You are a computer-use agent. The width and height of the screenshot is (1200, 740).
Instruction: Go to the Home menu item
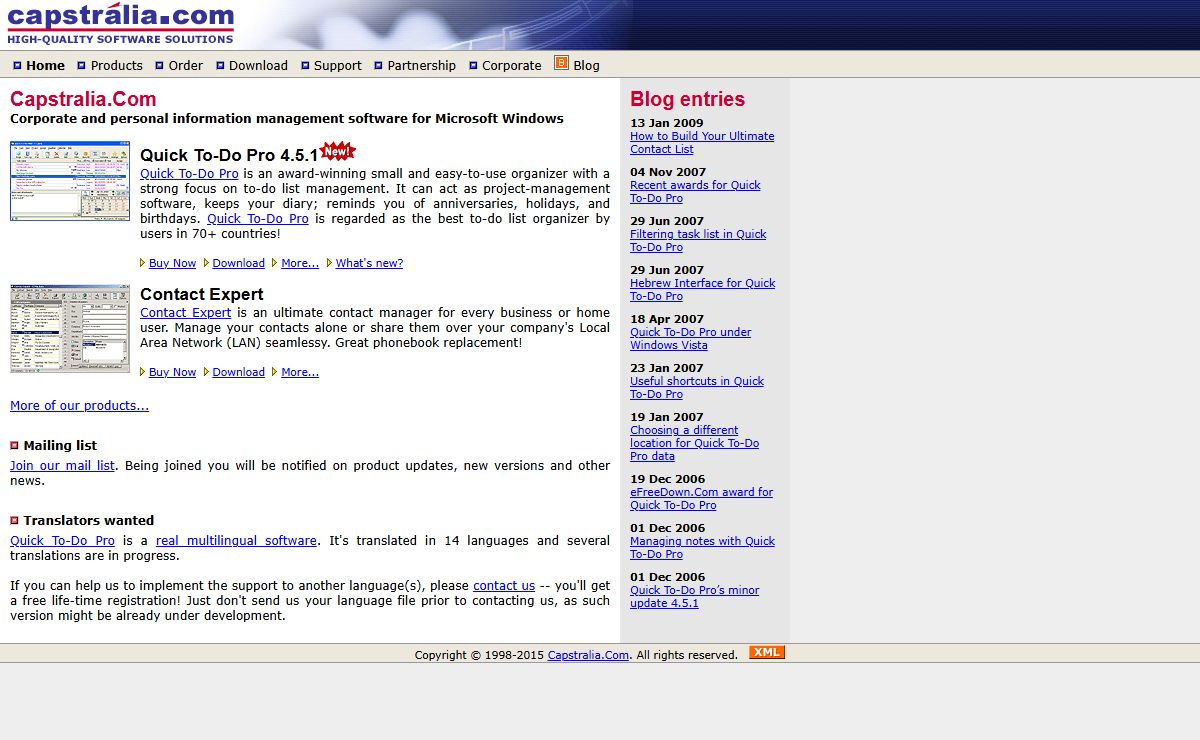coord(45,65)
